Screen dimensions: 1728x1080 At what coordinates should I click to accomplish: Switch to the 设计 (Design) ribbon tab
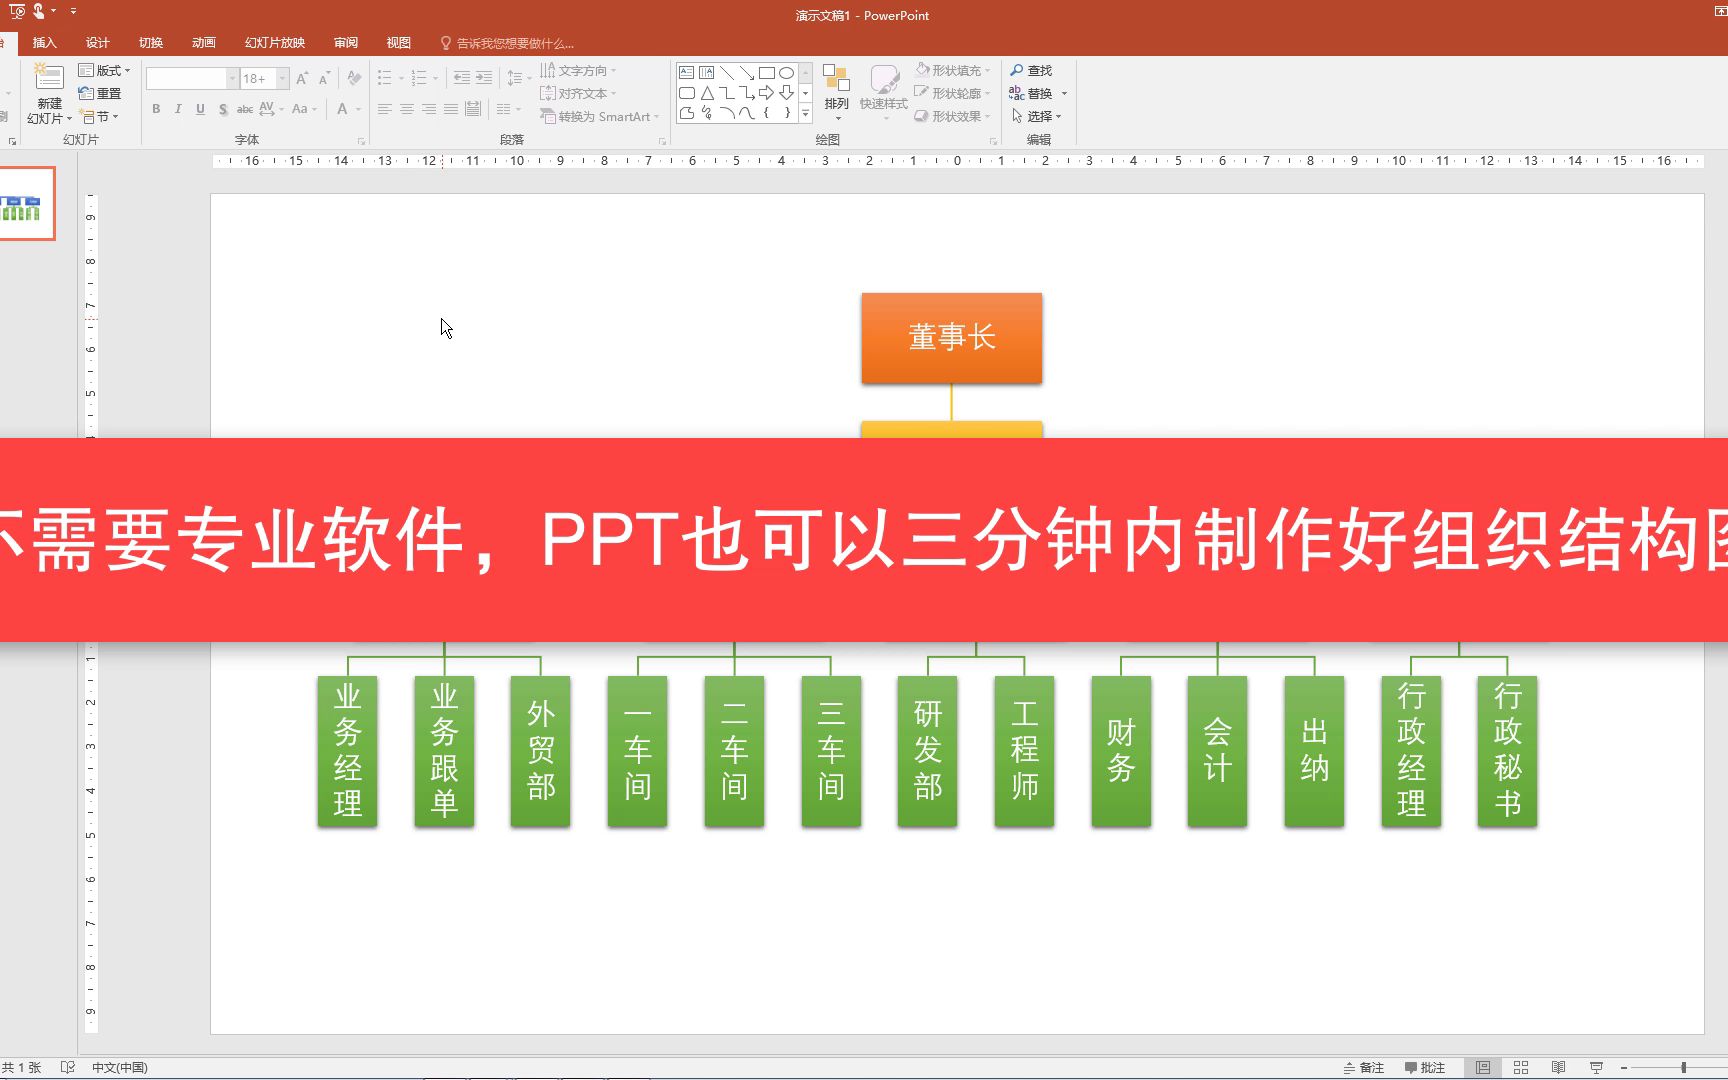pos(97,42)
